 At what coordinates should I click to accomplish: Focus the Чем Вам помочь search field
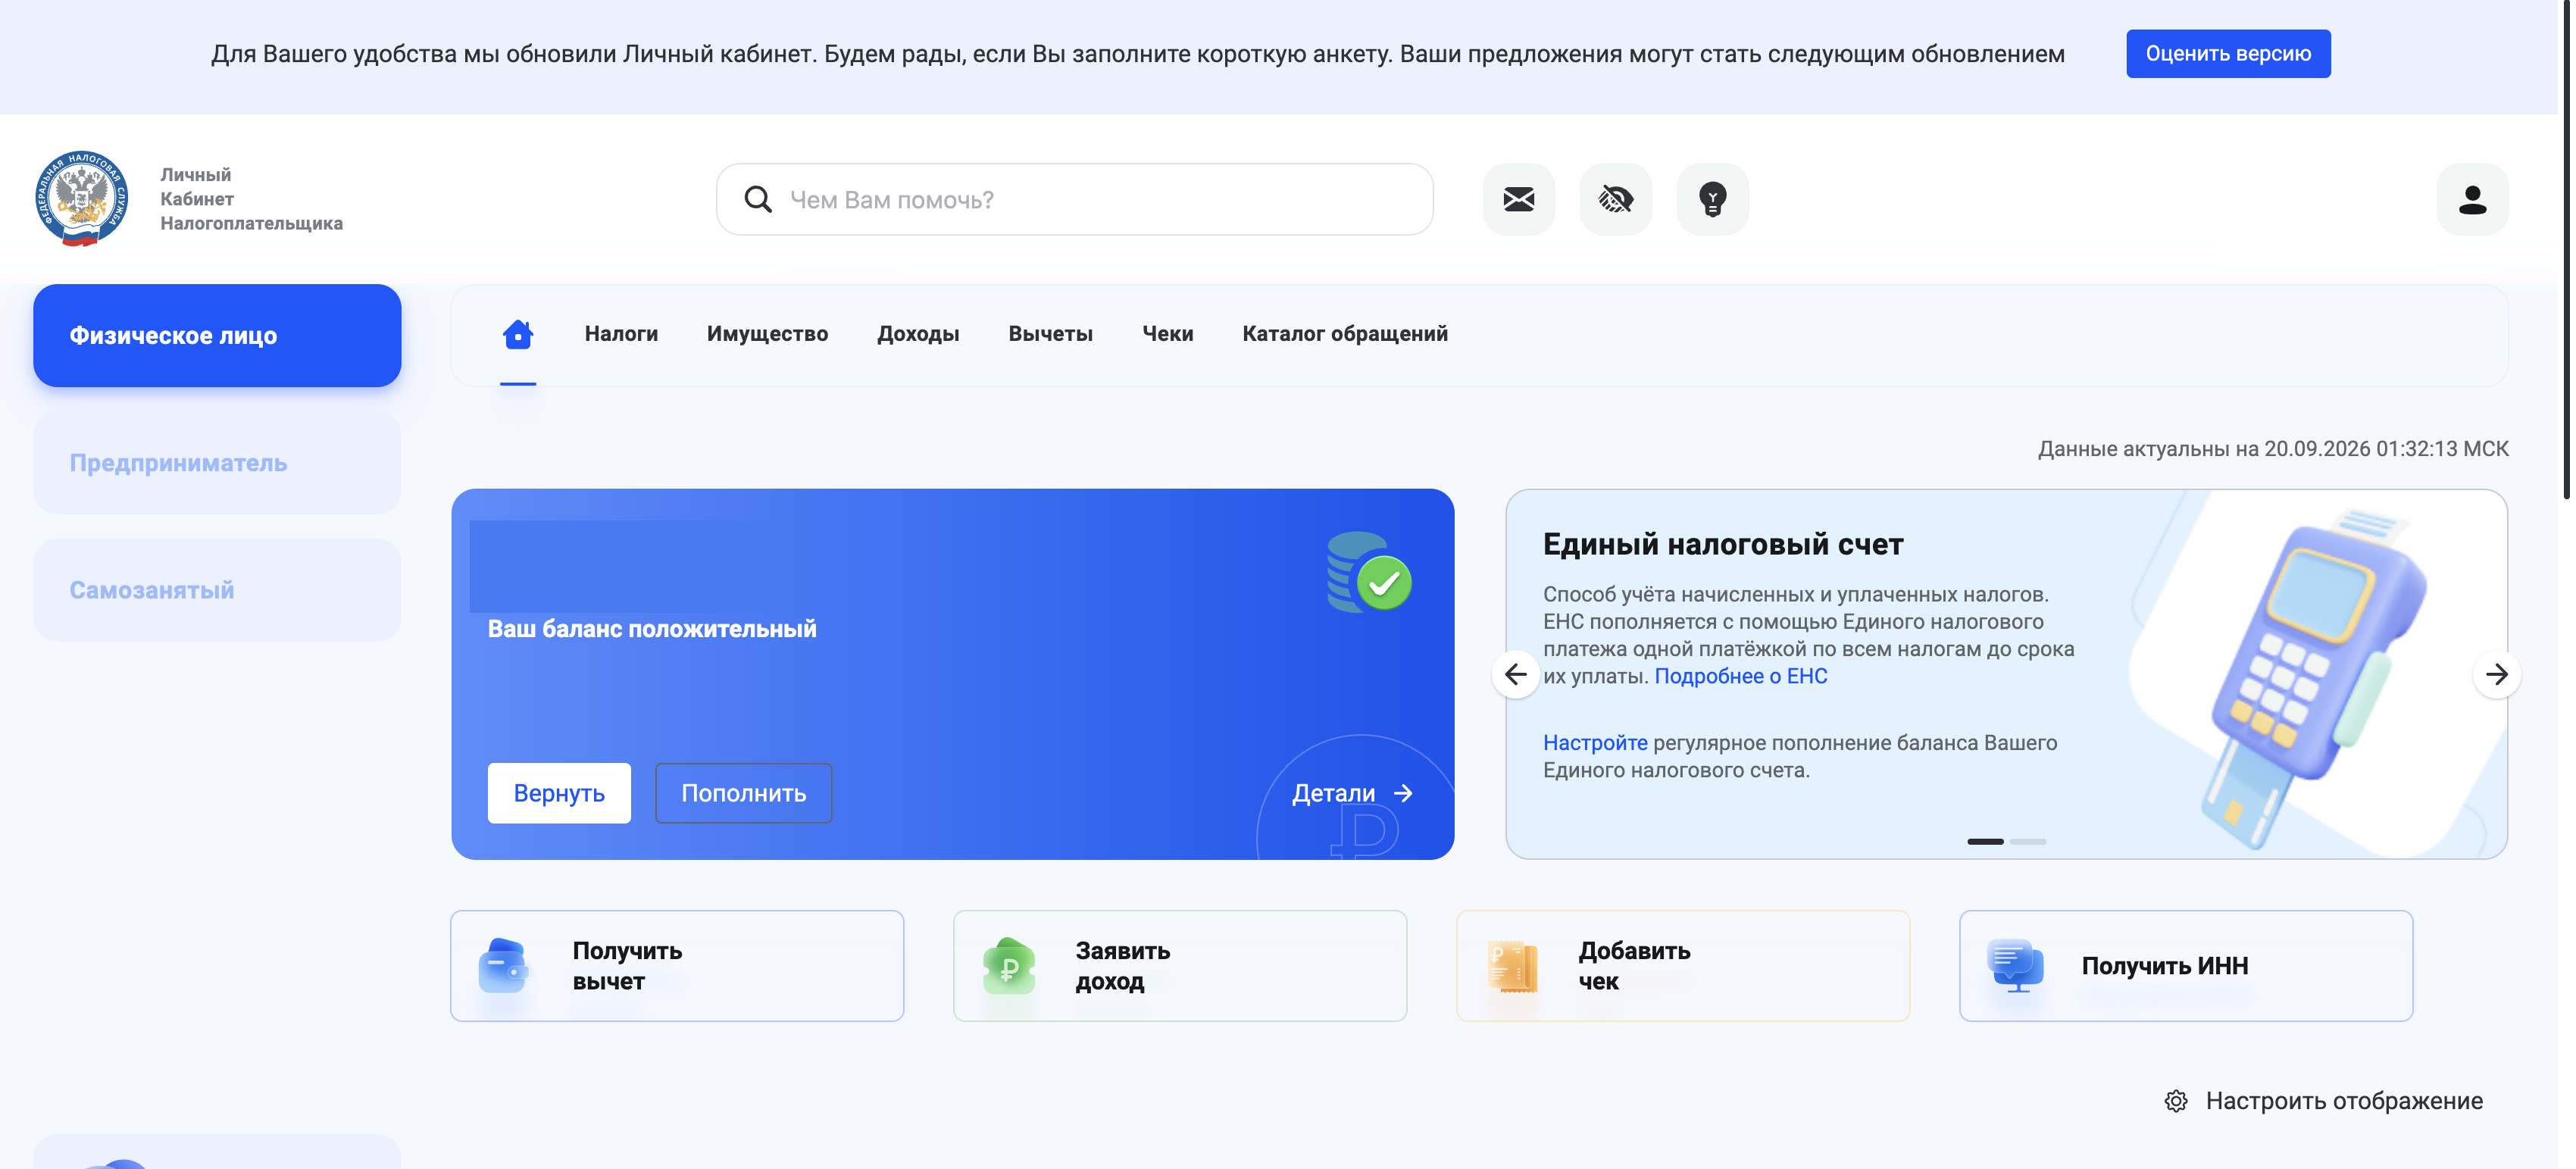coord(1074,199)
